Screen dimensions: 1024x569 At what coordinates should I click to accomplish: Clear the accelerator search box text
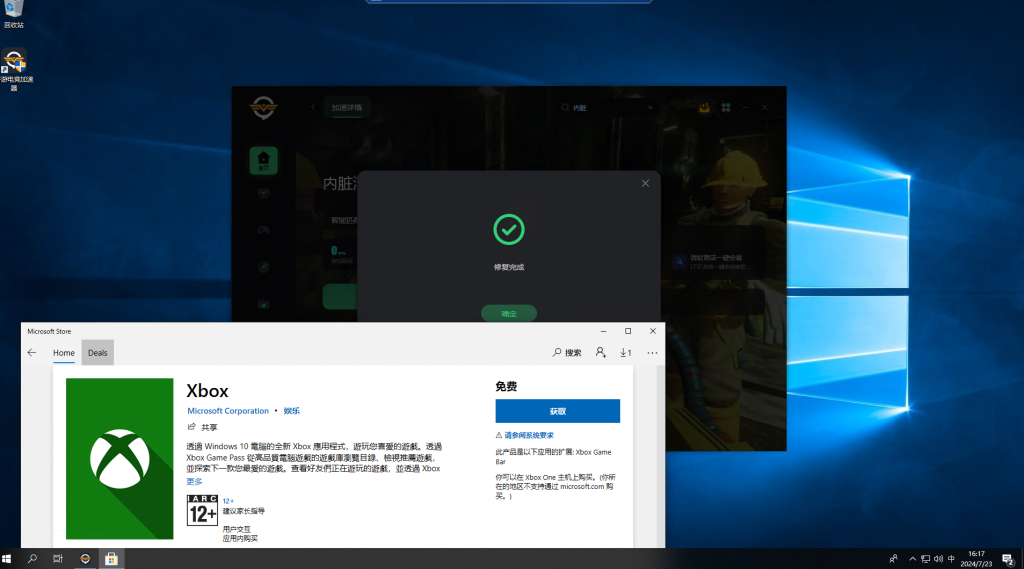click(x=650, y=108)
